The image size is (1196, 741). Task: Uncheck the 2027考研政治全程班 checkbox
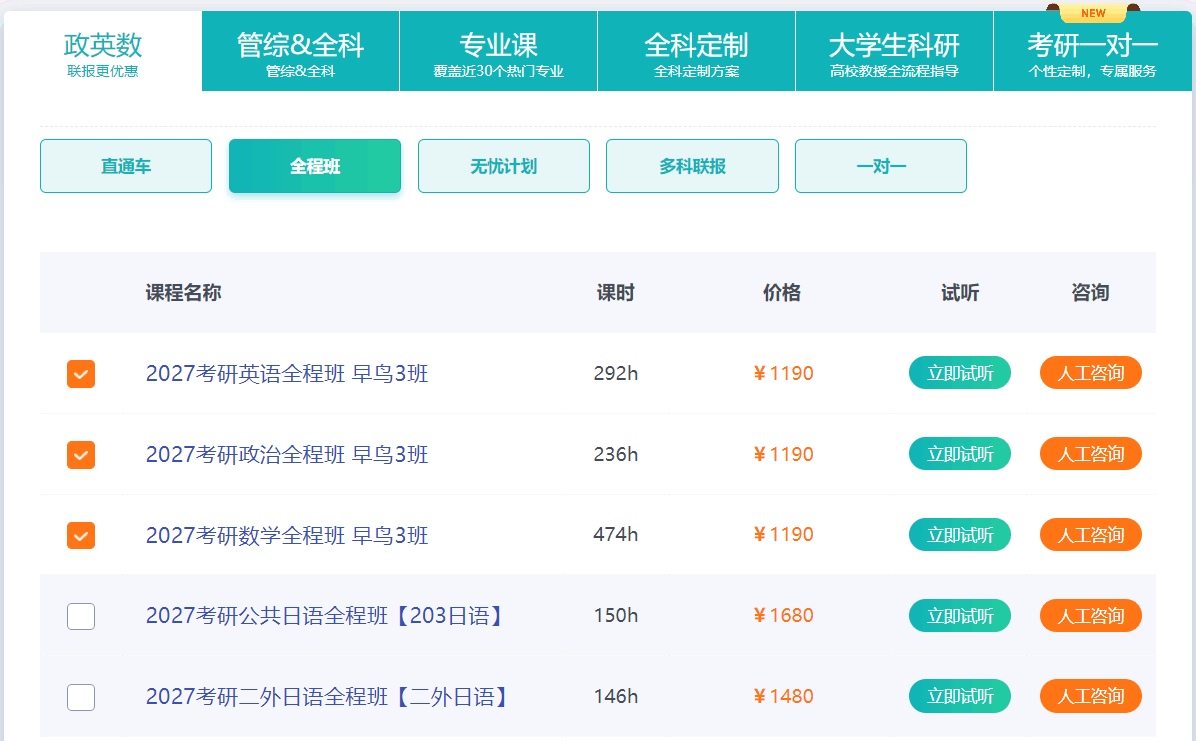81,455
